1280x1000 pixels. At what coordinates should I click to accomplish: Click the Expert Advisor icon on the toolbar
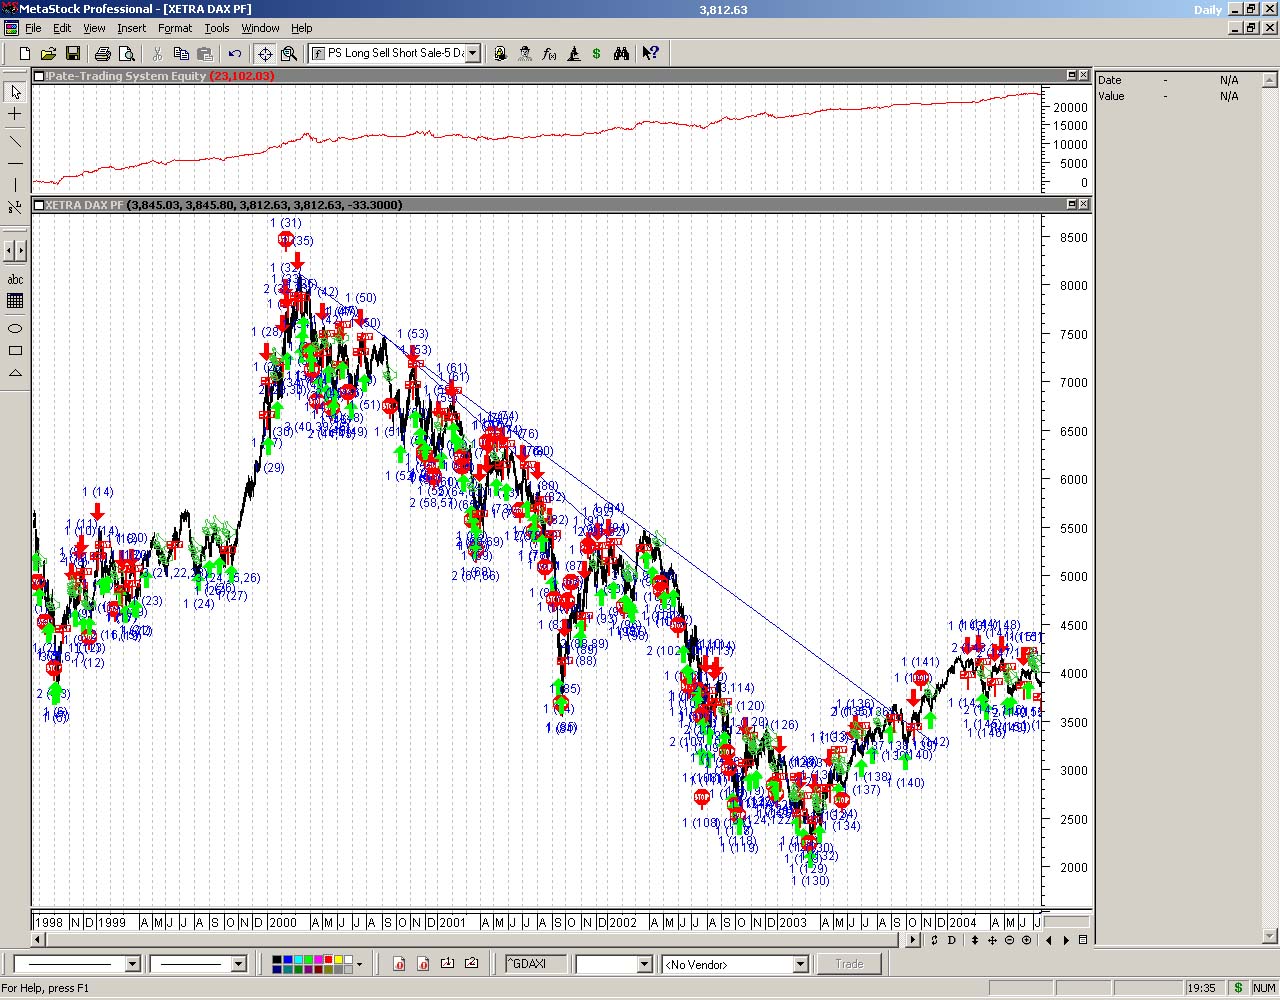tap(525, 53)
